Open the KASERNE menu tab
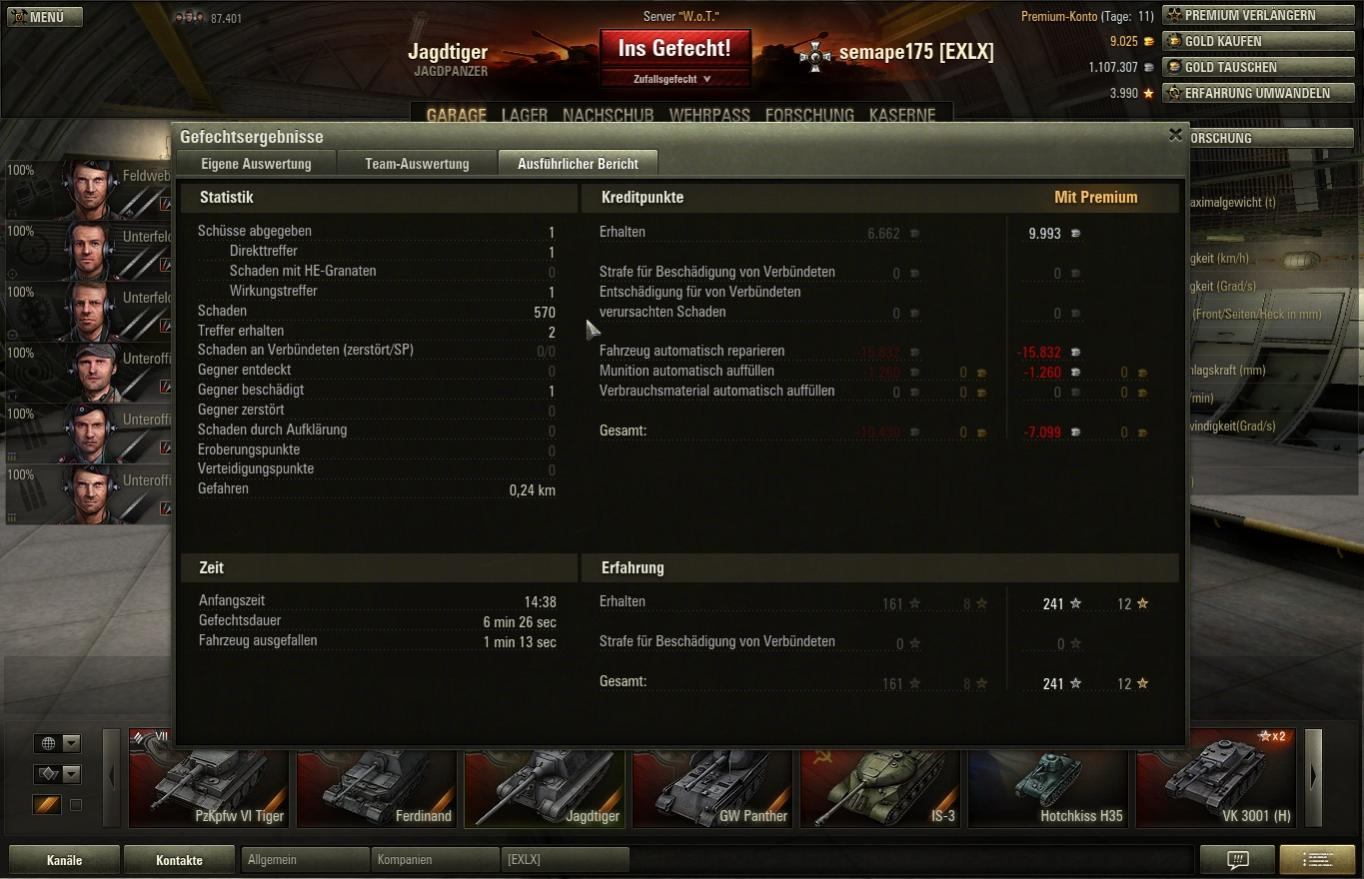The width and height of the screenshot is (1364, 879). (902, 115)
